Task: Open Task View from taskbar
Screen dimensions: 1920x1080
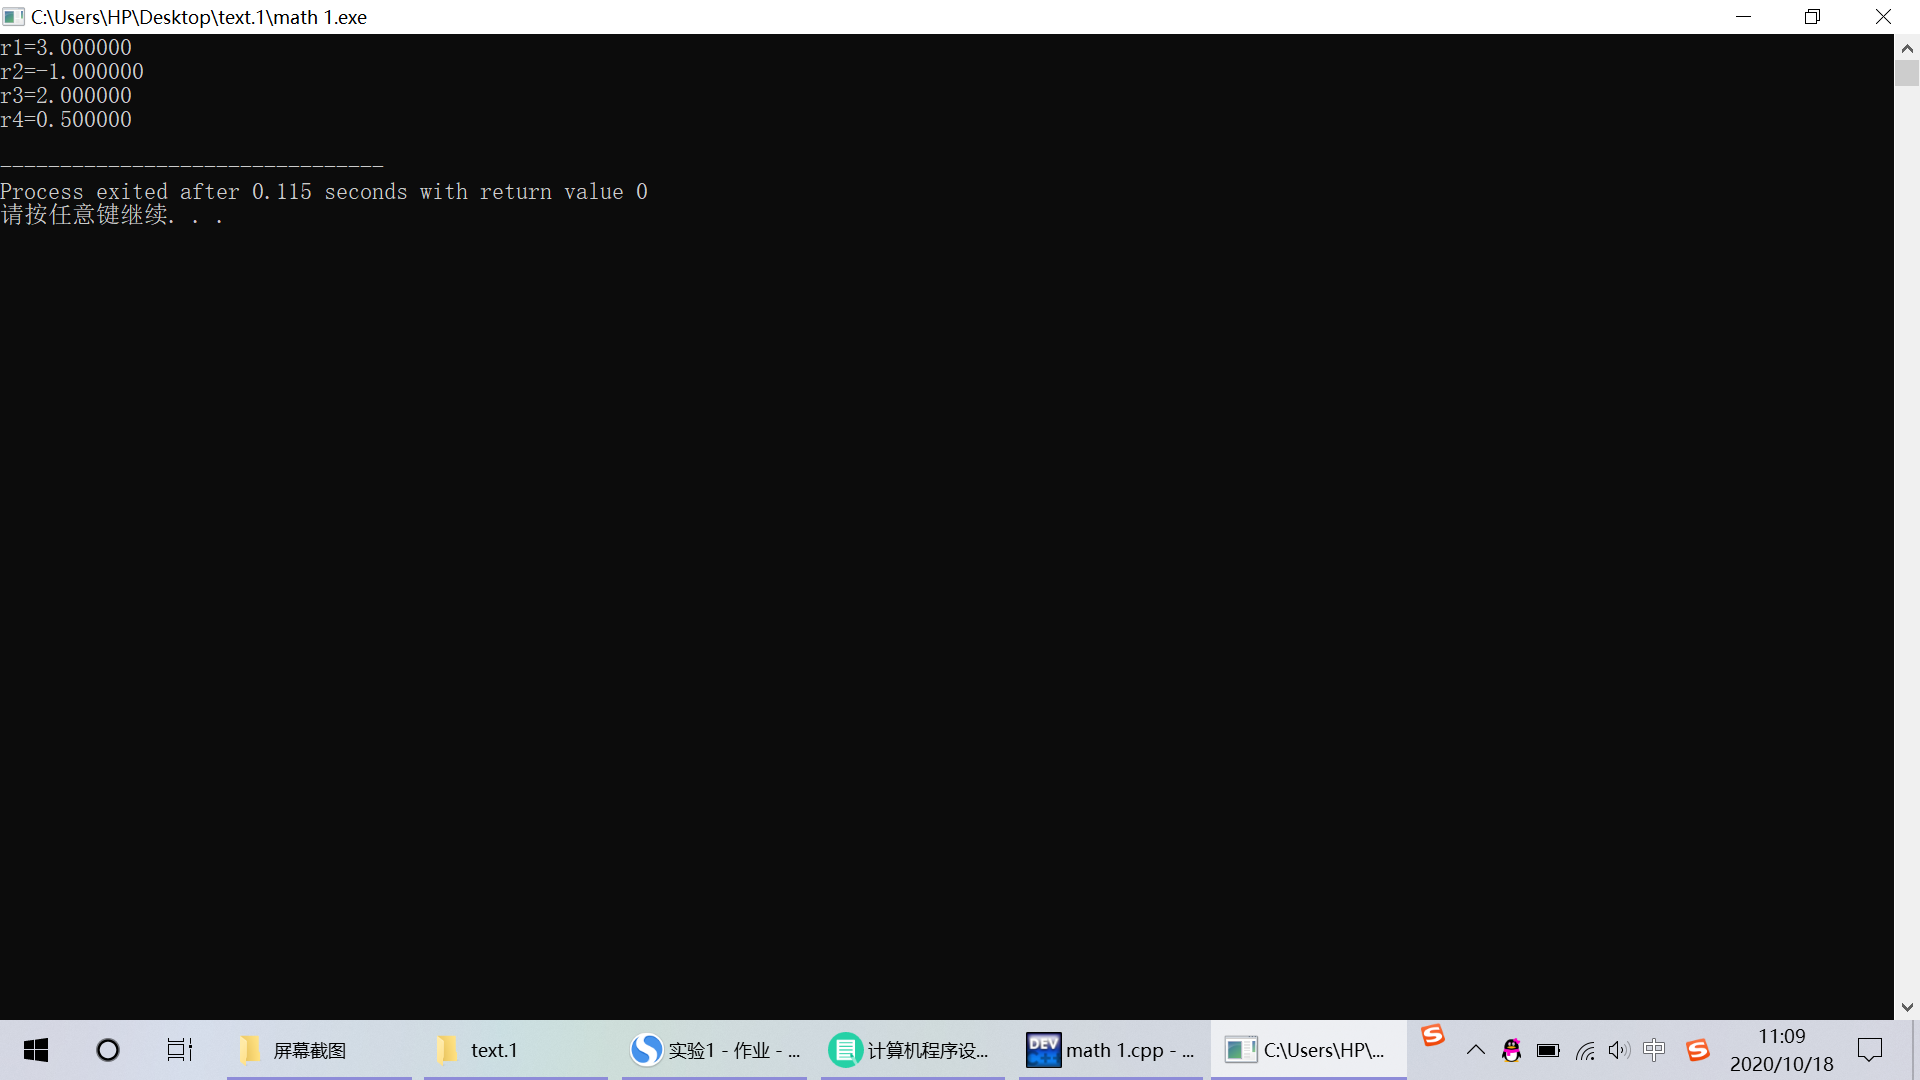Action: tap(179, 1050)
